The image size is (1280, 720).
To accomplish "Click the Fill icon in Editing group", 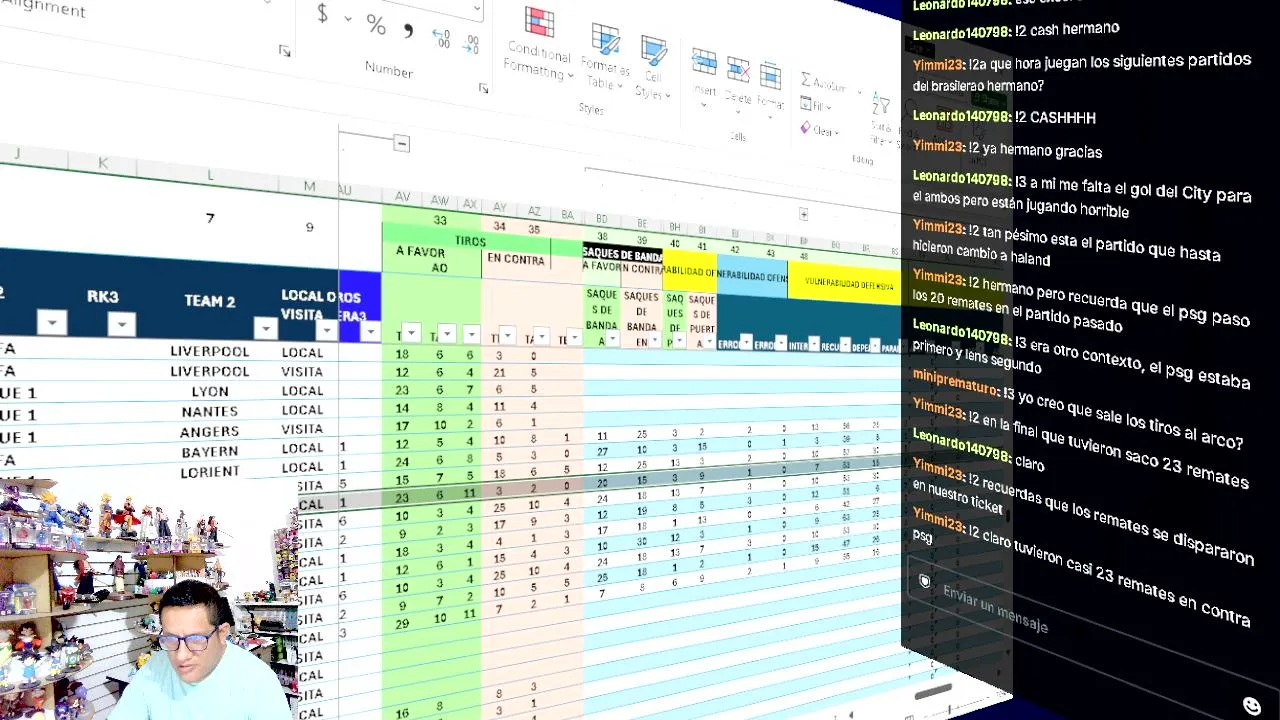I will click(x=806, y=104).
